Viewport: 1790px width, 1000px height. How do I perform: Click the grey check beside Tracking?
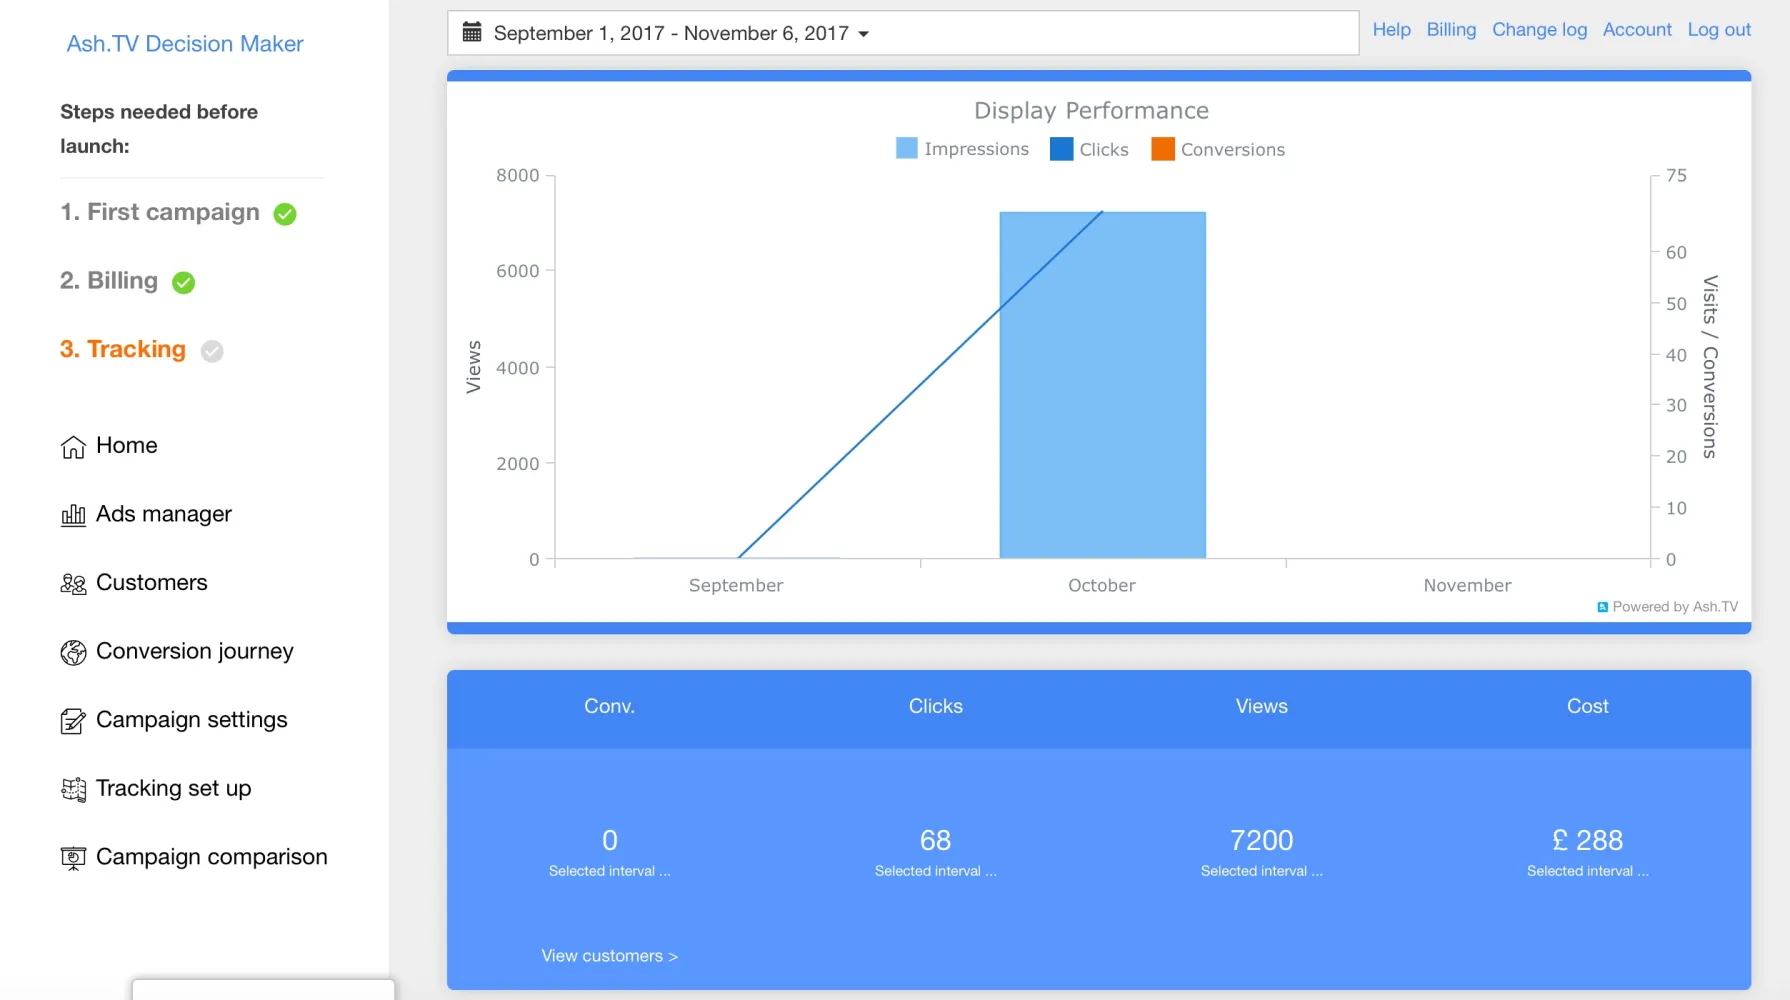click(x=212, y=351)
